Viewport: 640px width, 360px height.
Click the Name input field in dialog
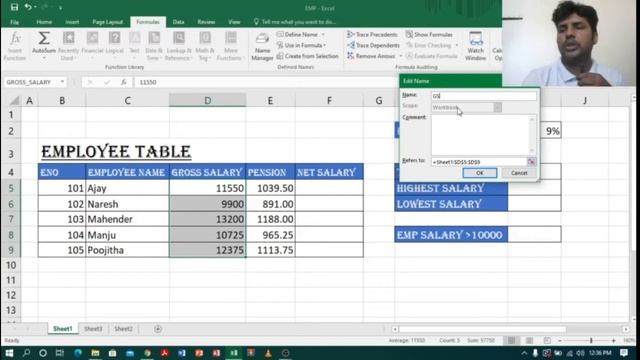click(484, 96)
